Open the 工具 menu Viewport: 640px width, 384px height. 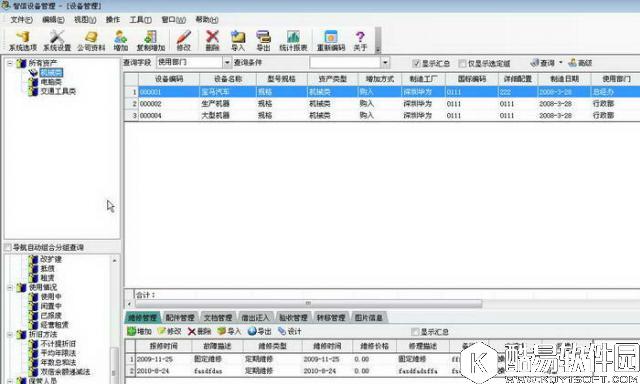[140, 20]
